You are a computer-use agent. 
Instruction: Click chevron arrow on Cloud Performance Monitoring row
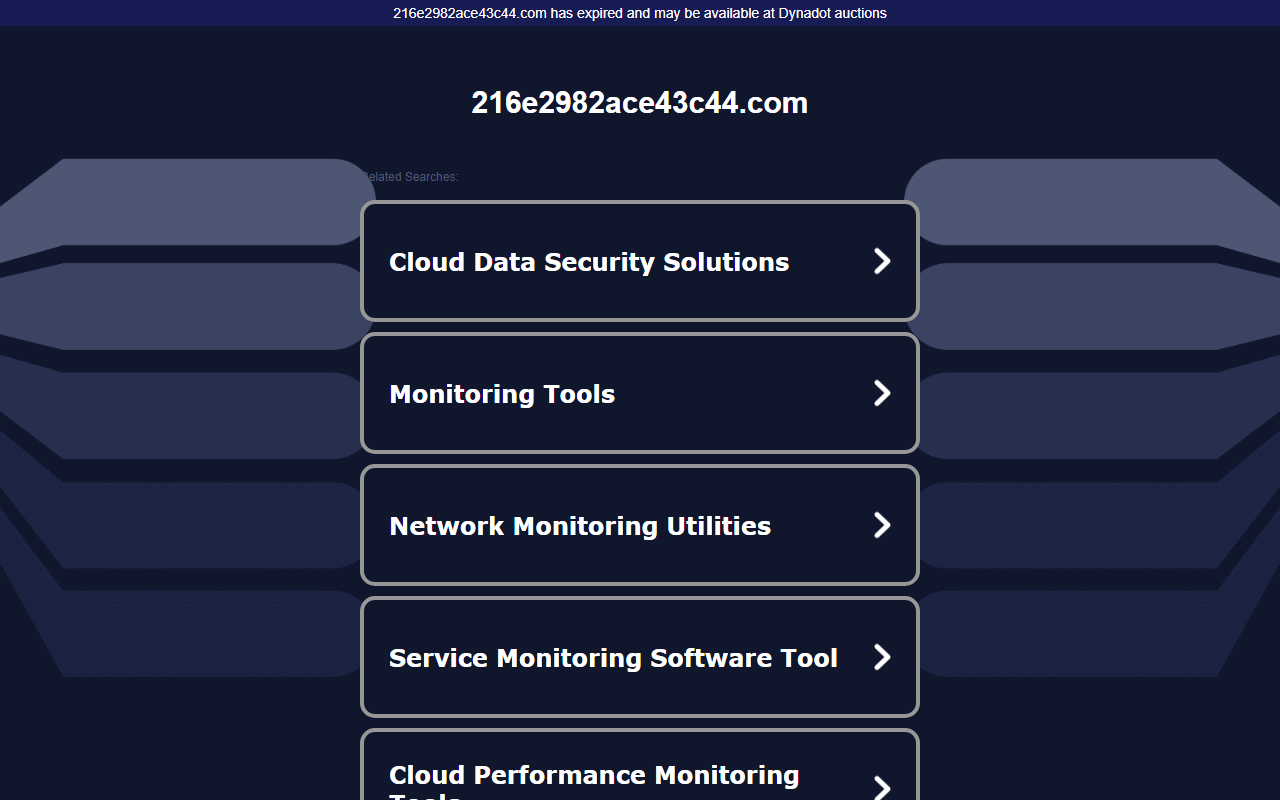(x=882, y=787)
